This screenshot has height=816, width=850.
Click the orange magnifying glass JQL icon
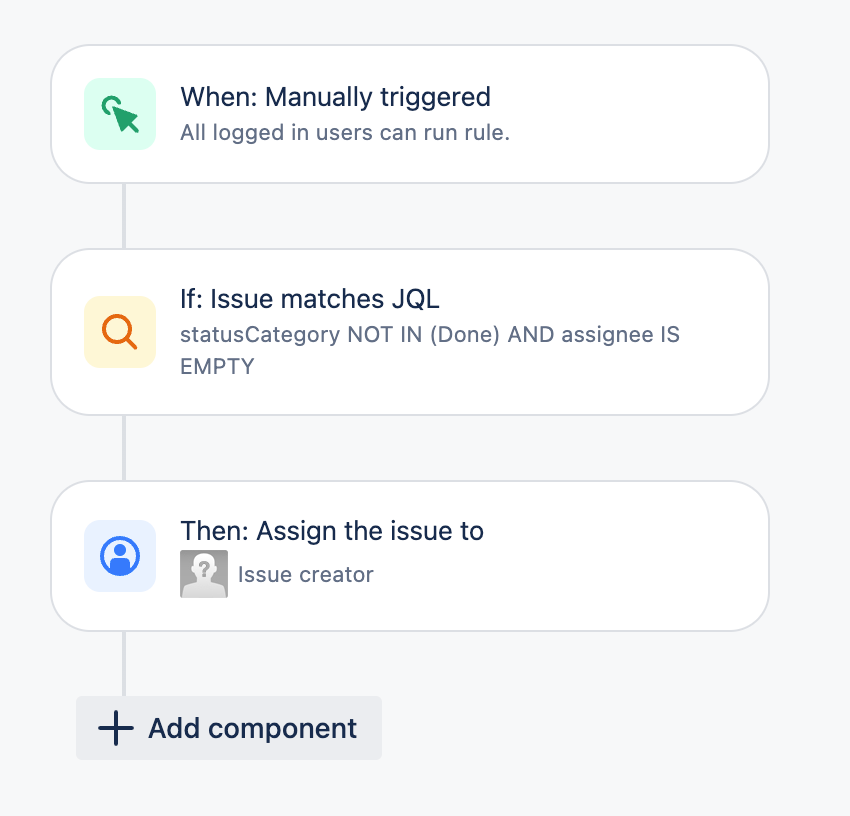coord(120,332)
